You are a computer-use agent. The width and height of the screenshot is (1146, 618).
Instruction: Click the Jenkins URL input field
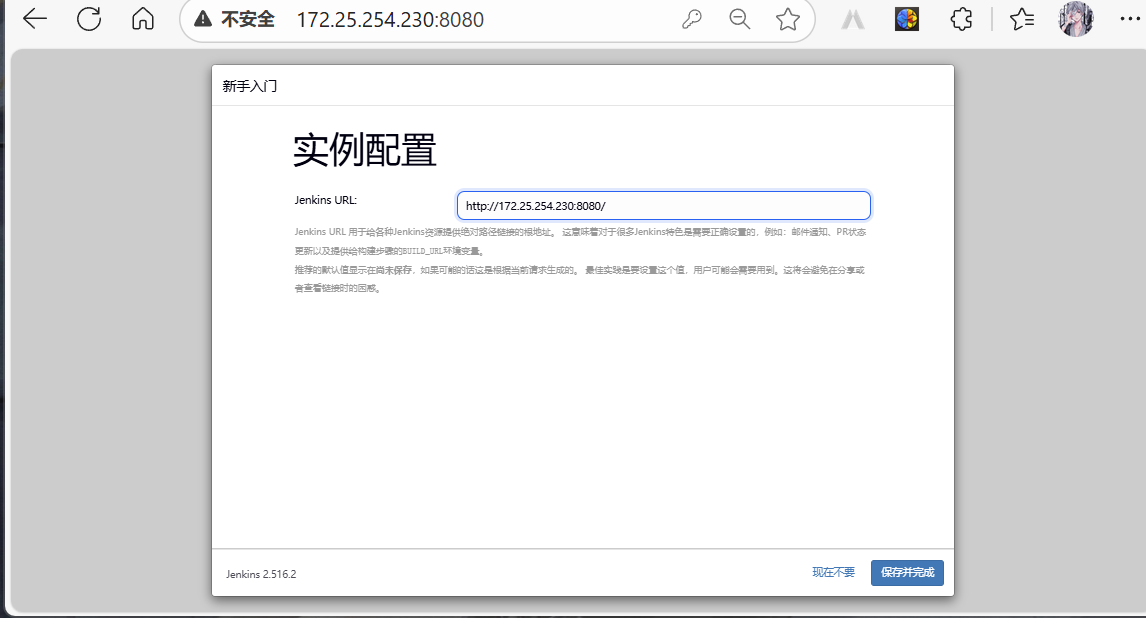(664, 205)
